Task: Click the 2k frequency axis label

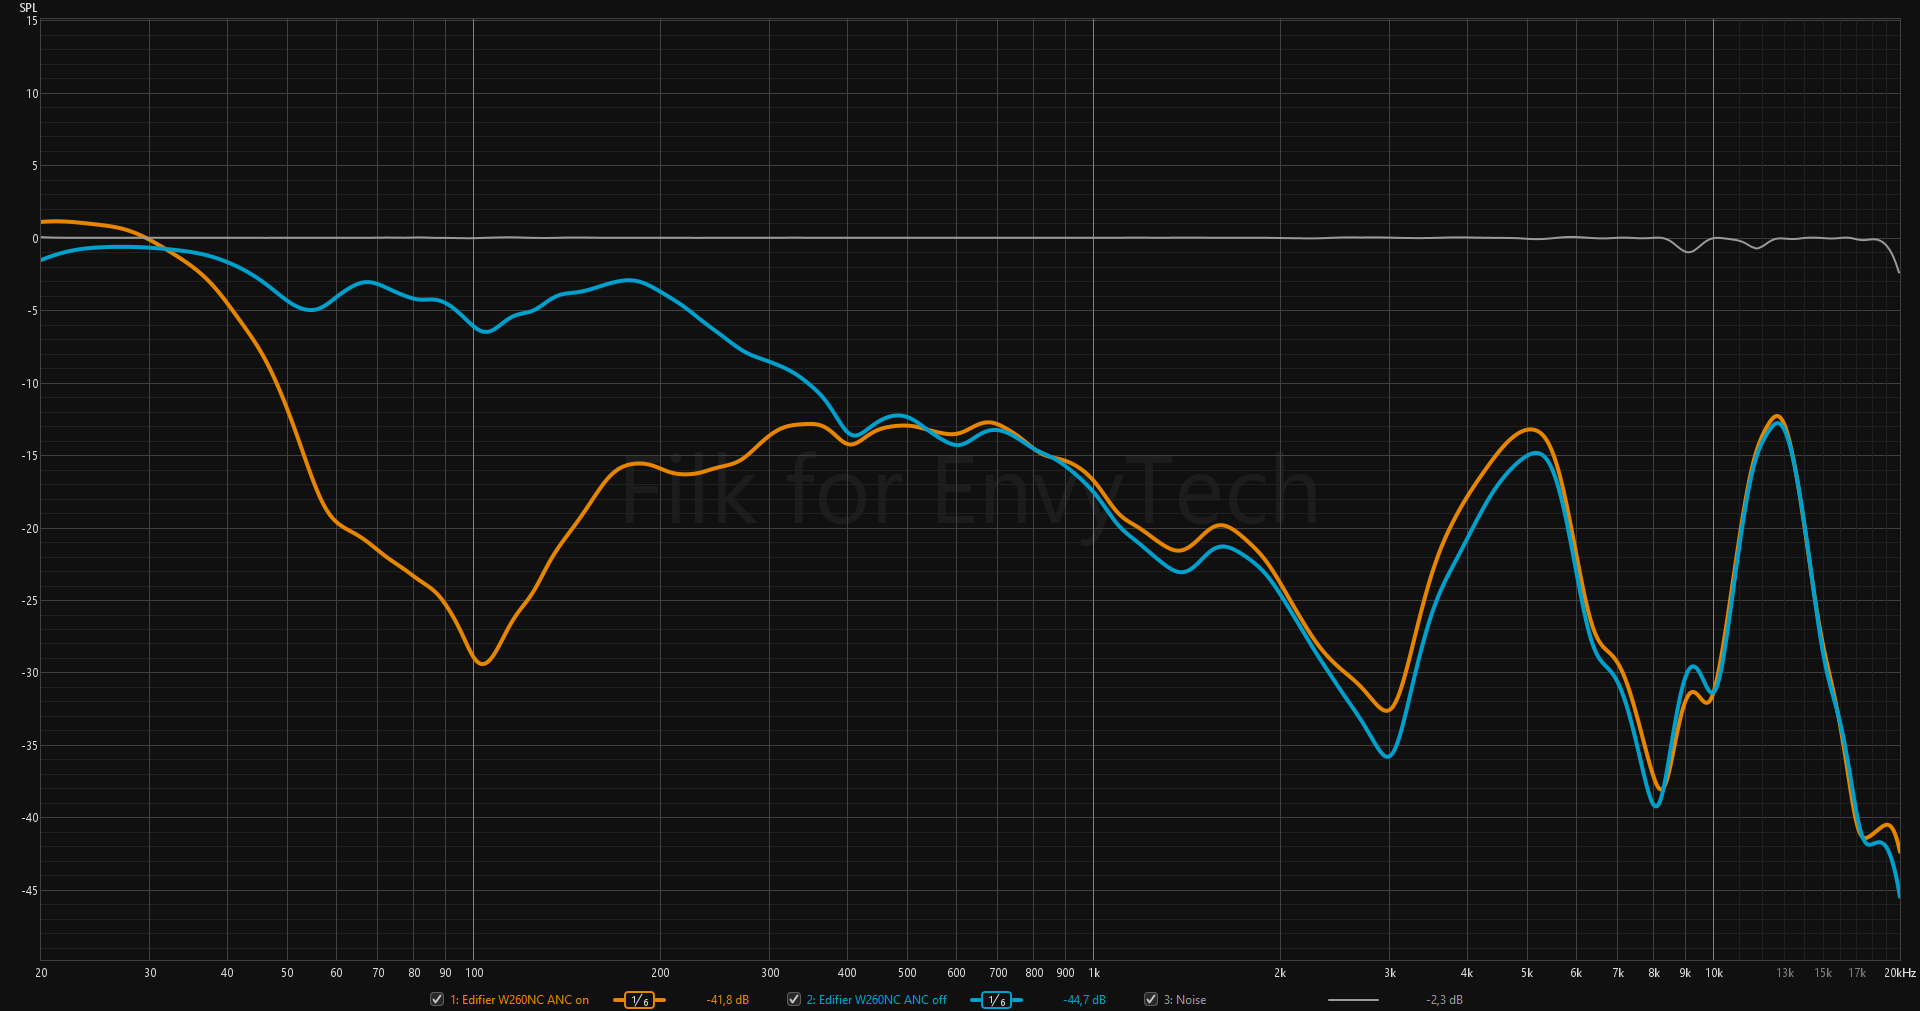Action: pos(1280,973)
